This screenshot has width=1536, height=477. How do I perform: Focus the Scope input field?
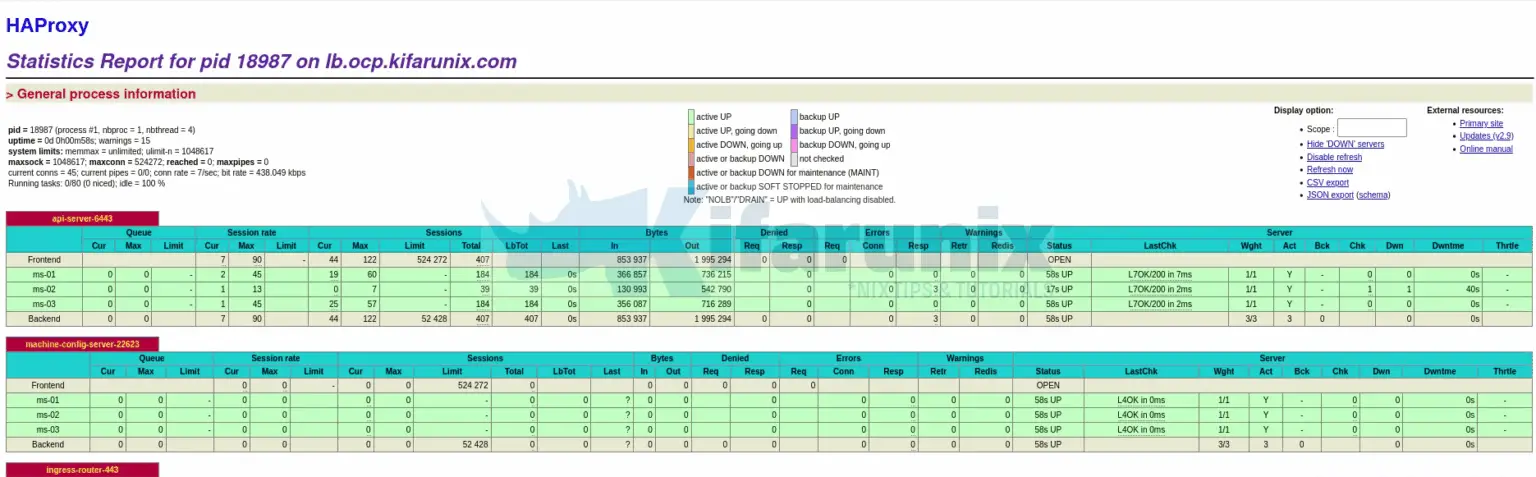pyautogui.click(x=1371, y=128)
